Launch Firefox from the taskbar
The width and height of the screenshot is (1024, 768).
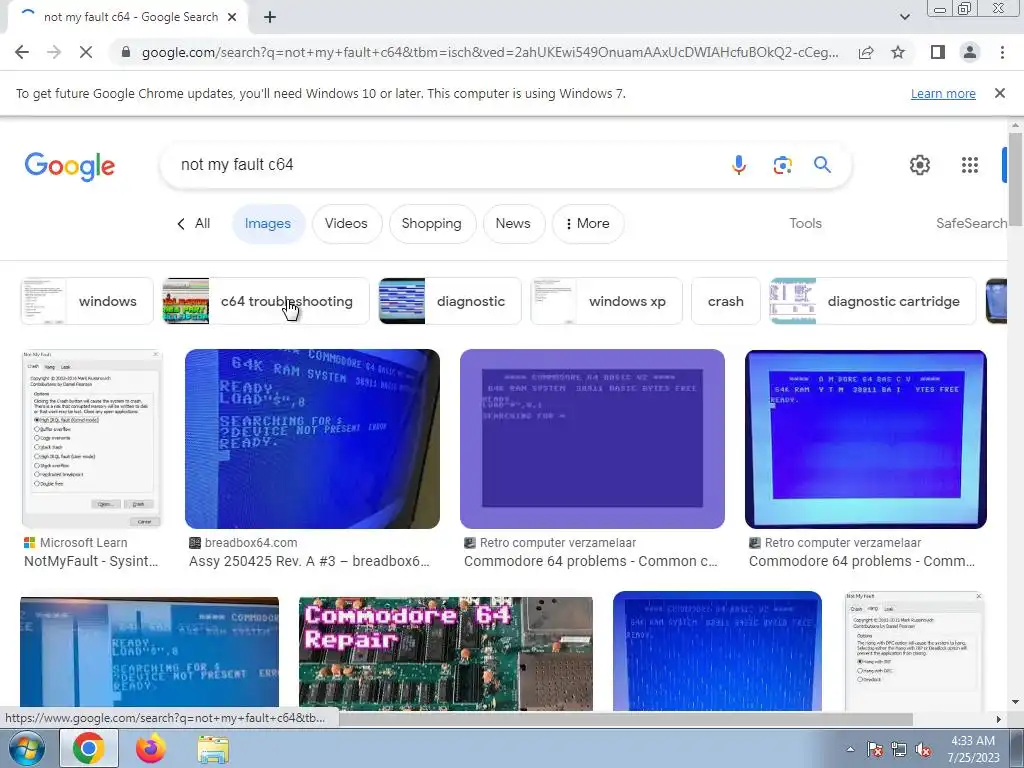pos(151,748)
